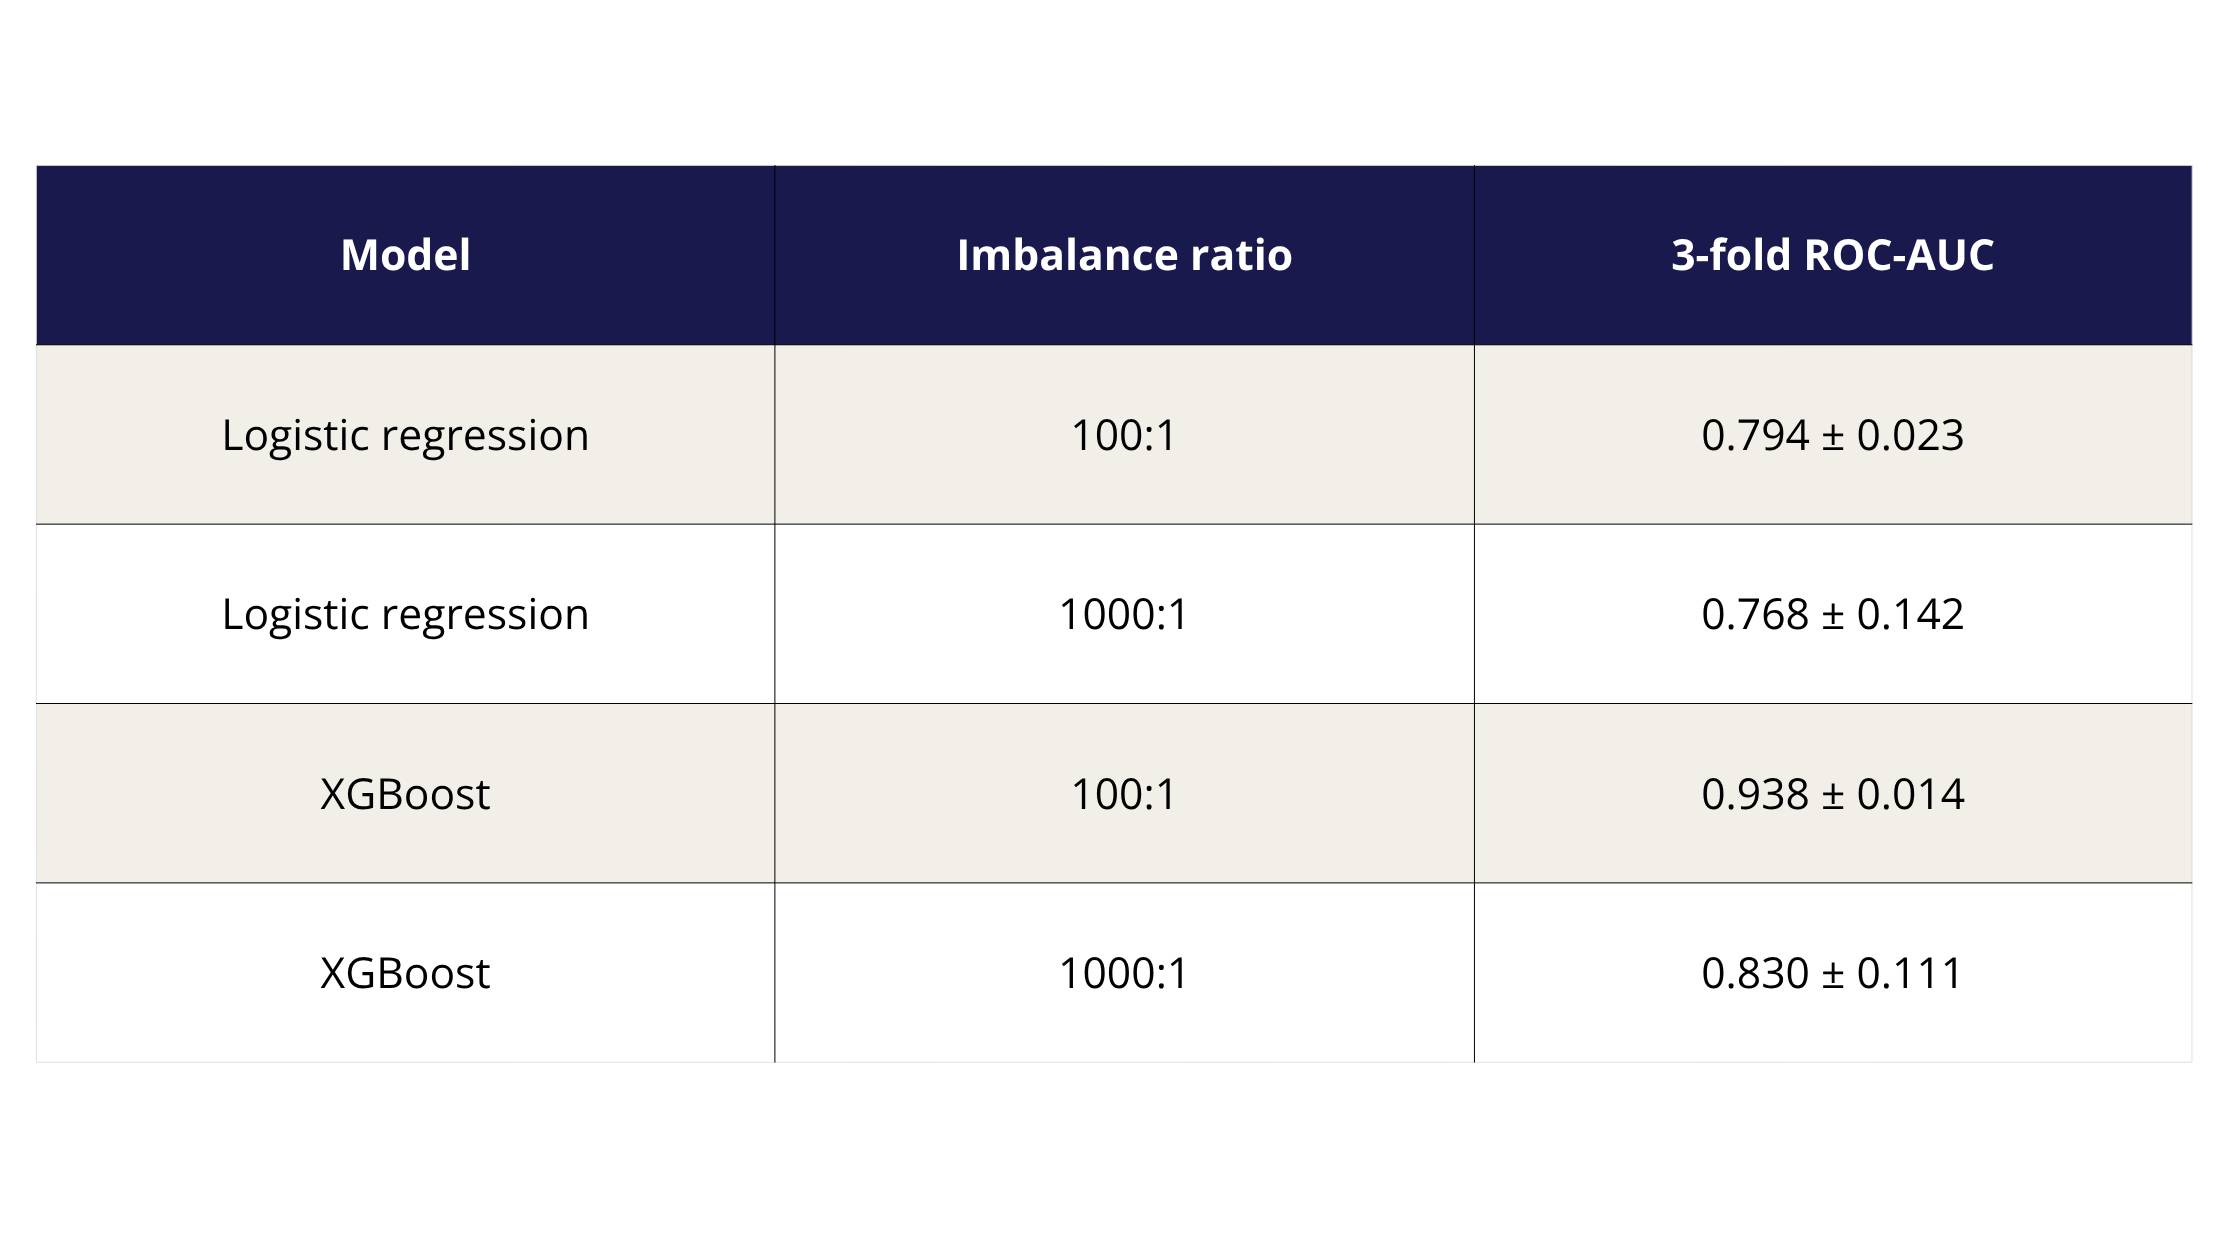
Task: Click the Imbalance ratio column header
Action: (x=1124, y=255)
